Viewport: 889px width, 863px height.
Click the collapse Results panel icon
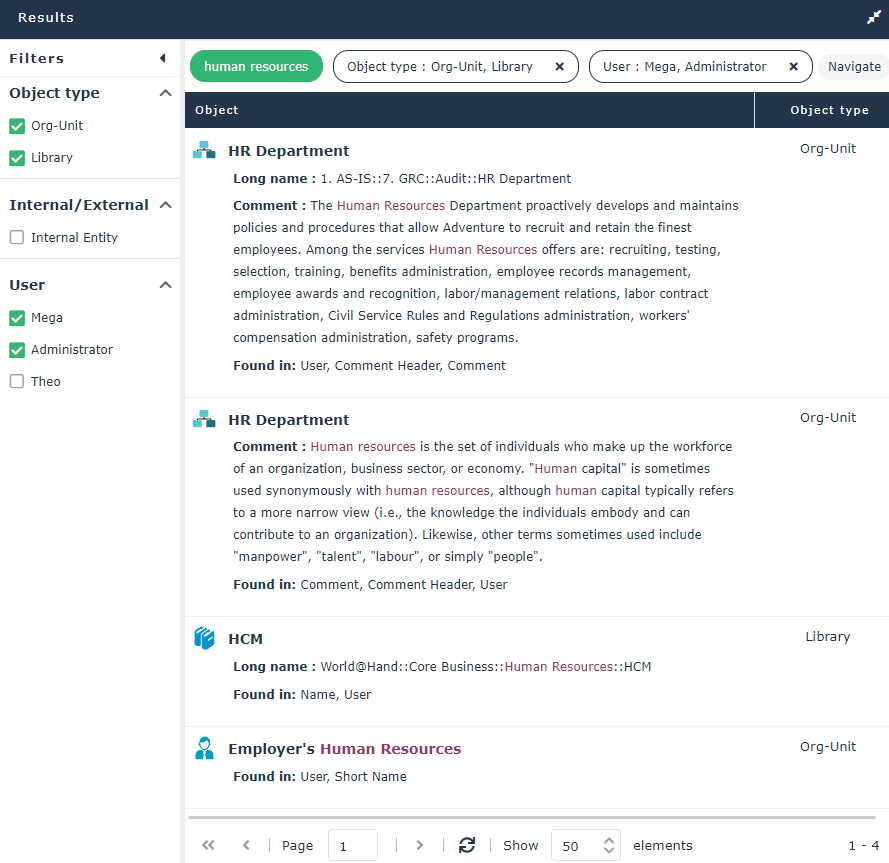(x=873, y=18)
